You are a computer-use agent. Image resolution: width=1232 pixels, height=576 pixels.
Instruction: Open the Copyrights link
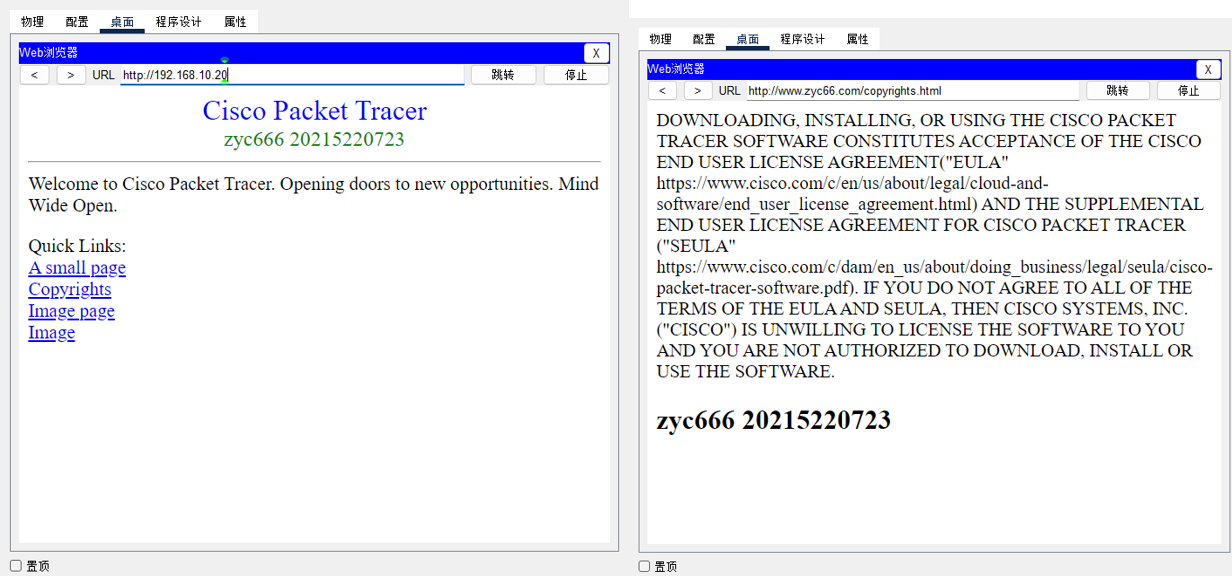(x=70, y=289)
